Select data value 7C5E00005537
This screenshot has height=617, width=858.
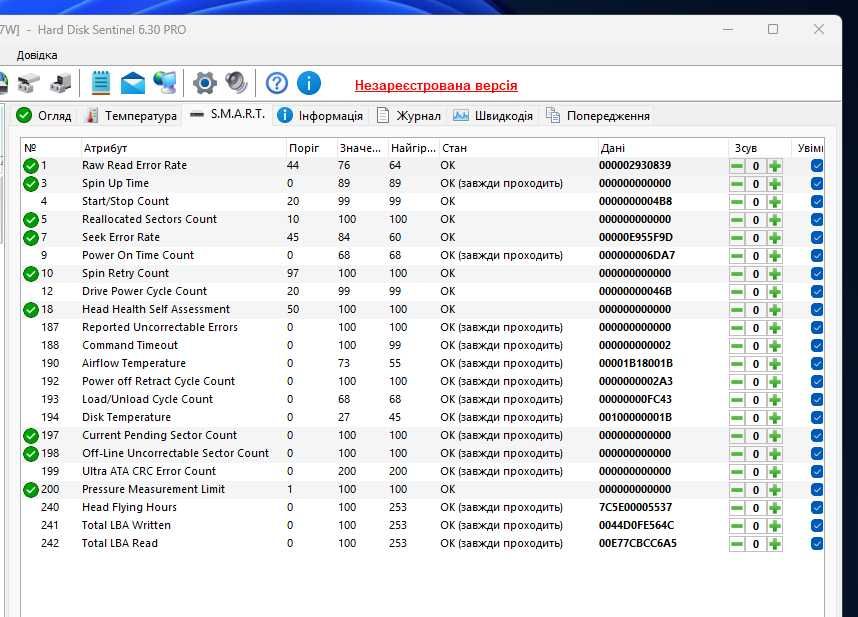(x=635, y=507)
